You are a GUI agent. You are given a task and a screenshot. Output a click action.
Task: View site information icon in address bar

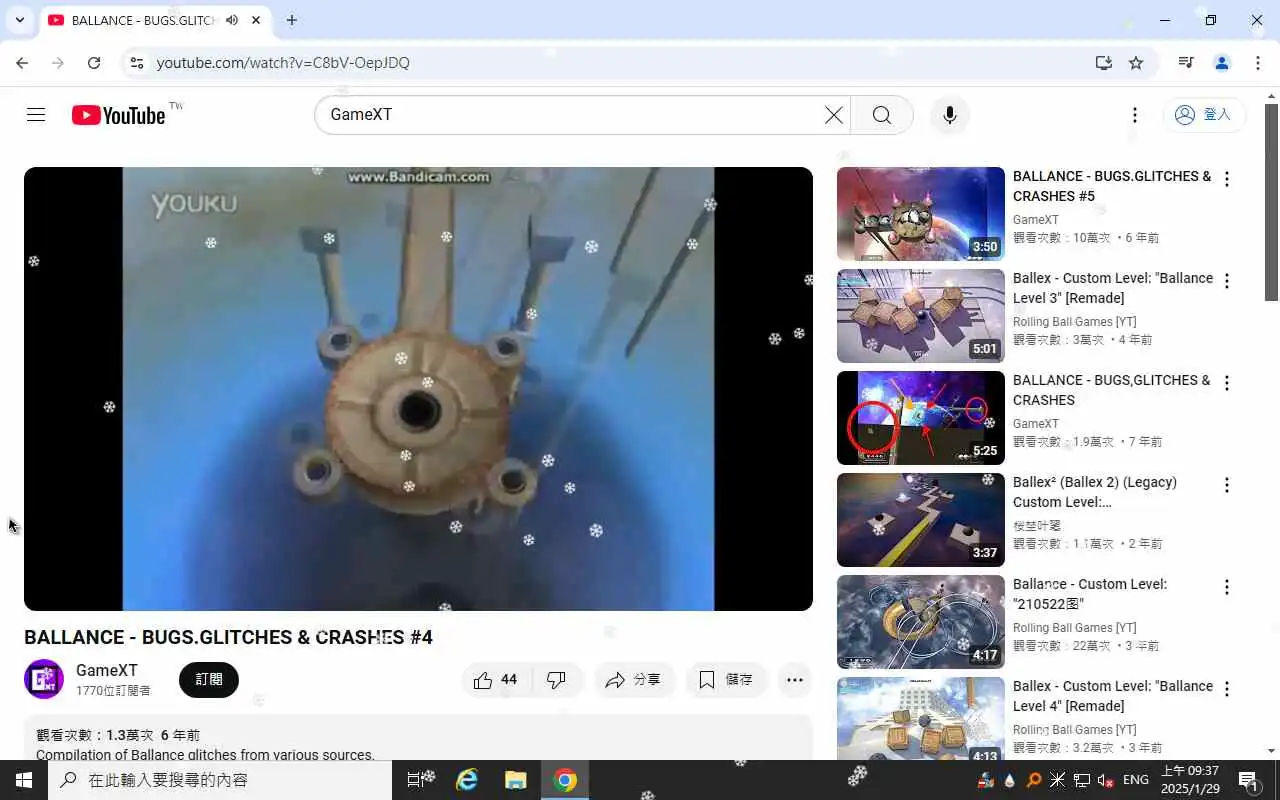coord(136,63)
